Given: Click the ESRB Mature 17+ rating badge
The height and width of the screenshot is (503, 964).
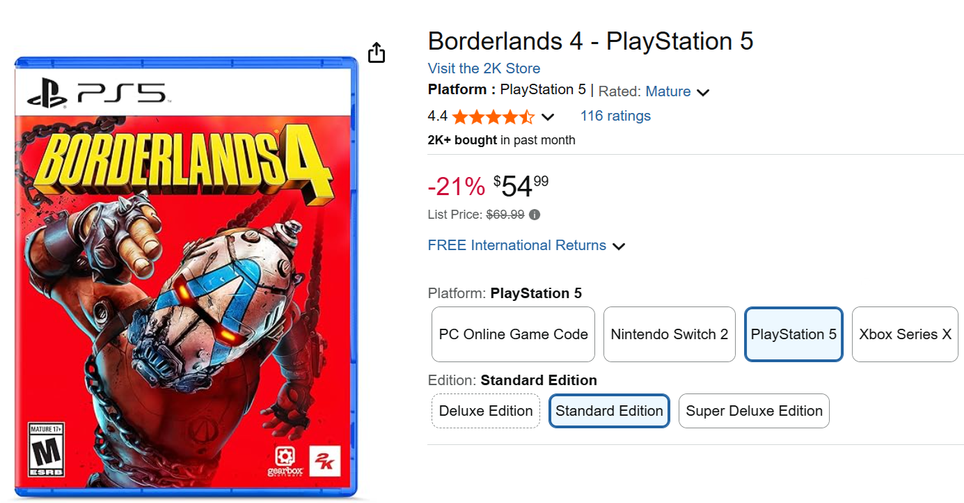Looking at the screenshot, I should coord(43,450).
